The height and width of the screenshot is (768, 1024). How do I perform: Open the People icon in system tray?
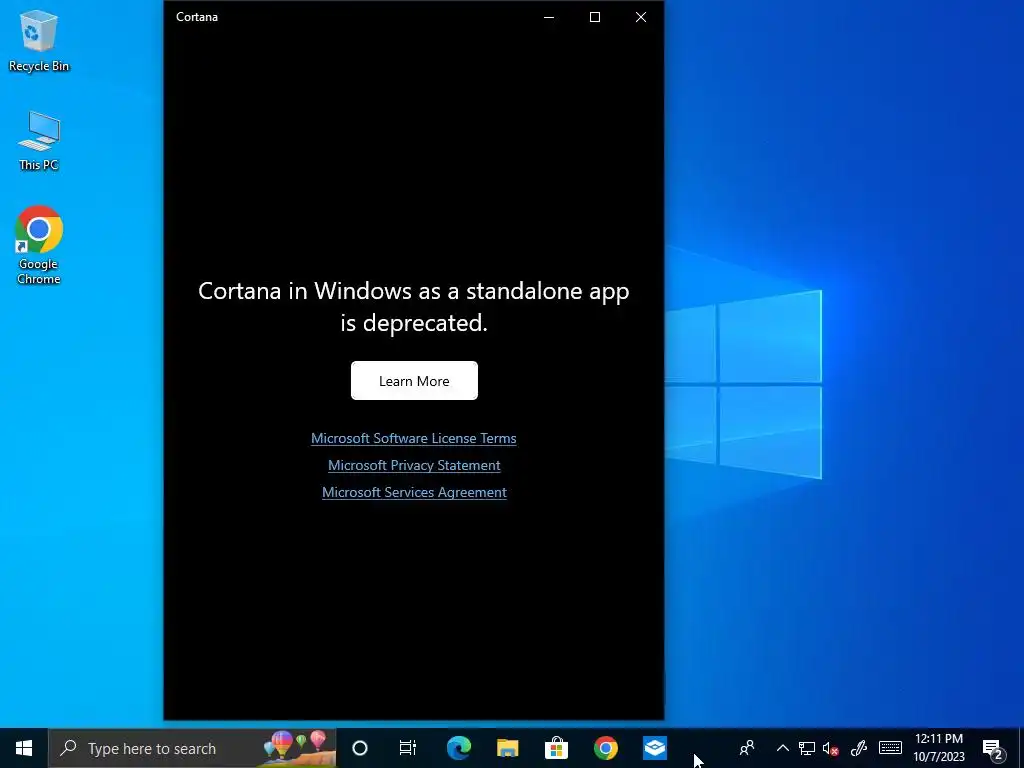coord(747,748)
